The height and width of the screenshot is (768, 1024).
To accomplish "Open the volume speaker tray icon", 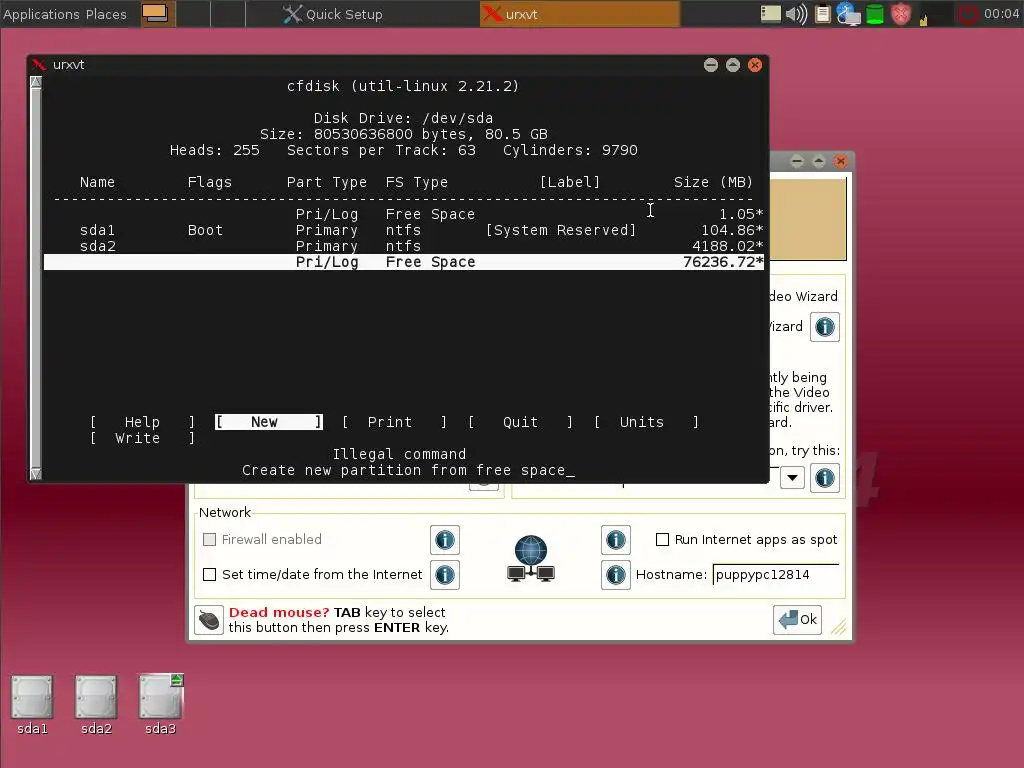I will (796, 14).
